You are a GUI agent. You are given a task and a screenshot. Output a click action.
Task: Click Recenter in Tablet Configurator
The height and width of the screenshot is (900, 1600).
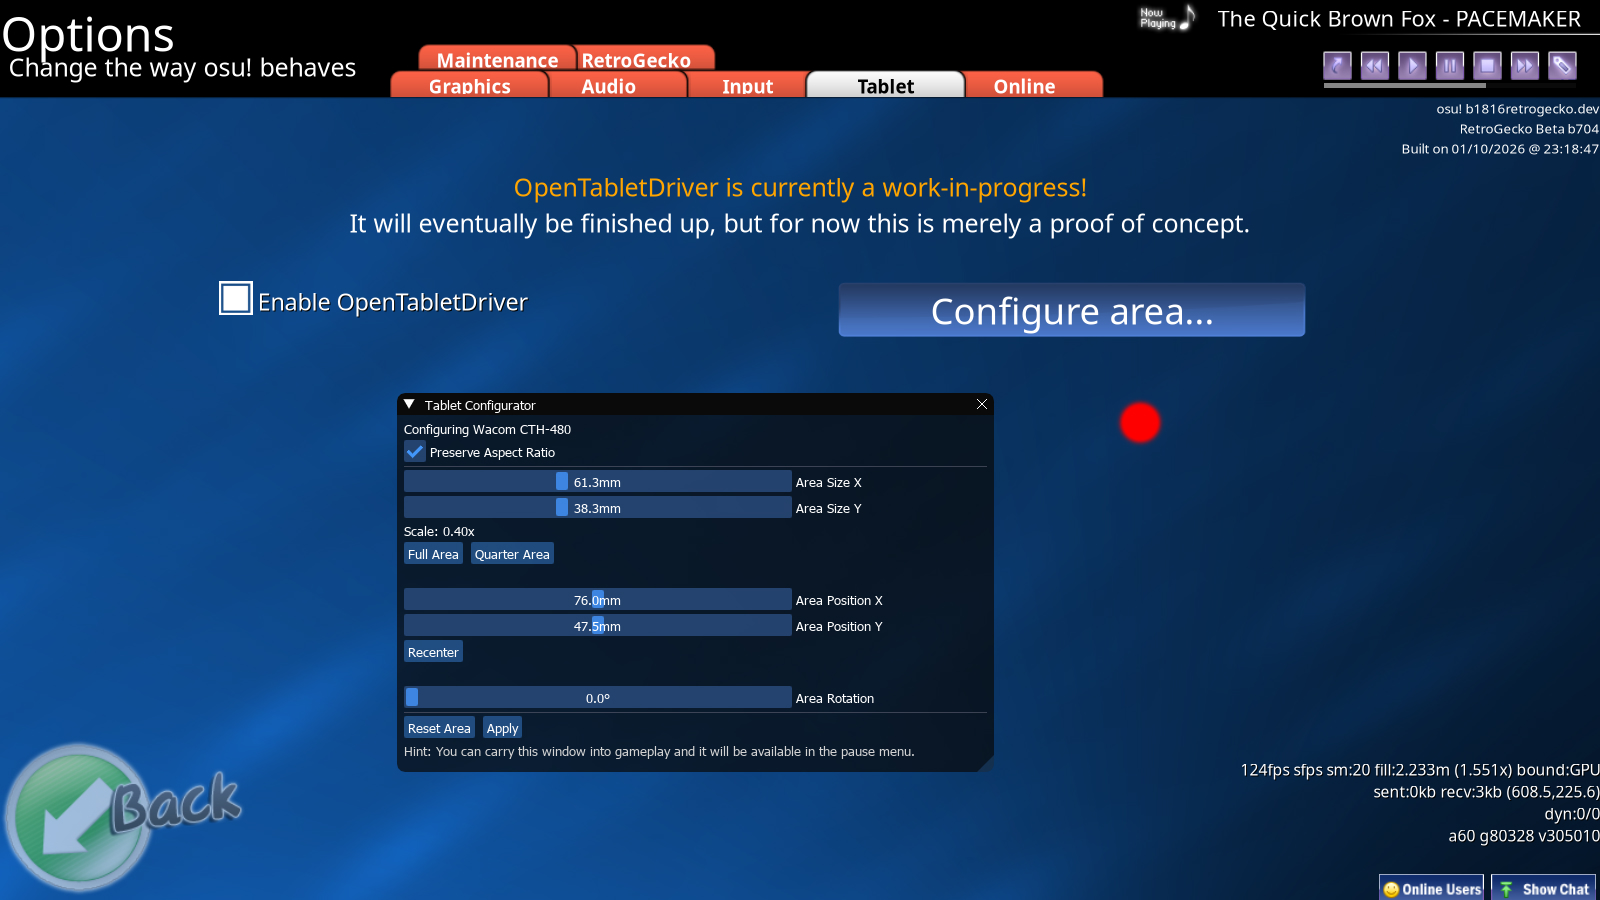coord(433,652)
